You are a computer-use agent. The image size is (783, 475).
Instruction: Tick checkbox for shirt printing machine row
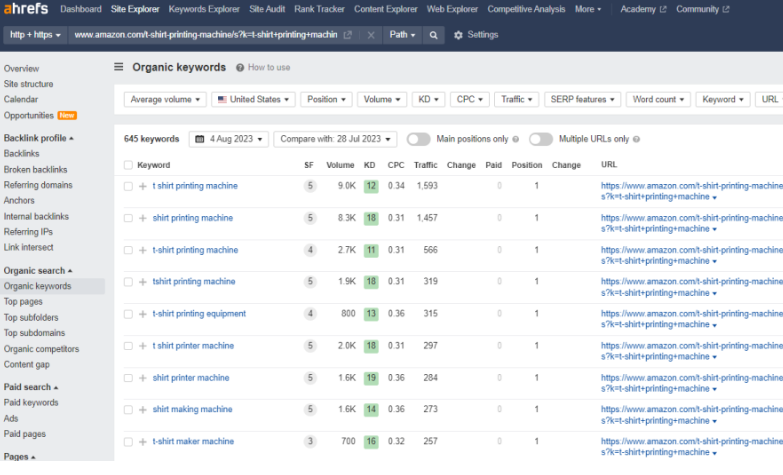[128, 218]
